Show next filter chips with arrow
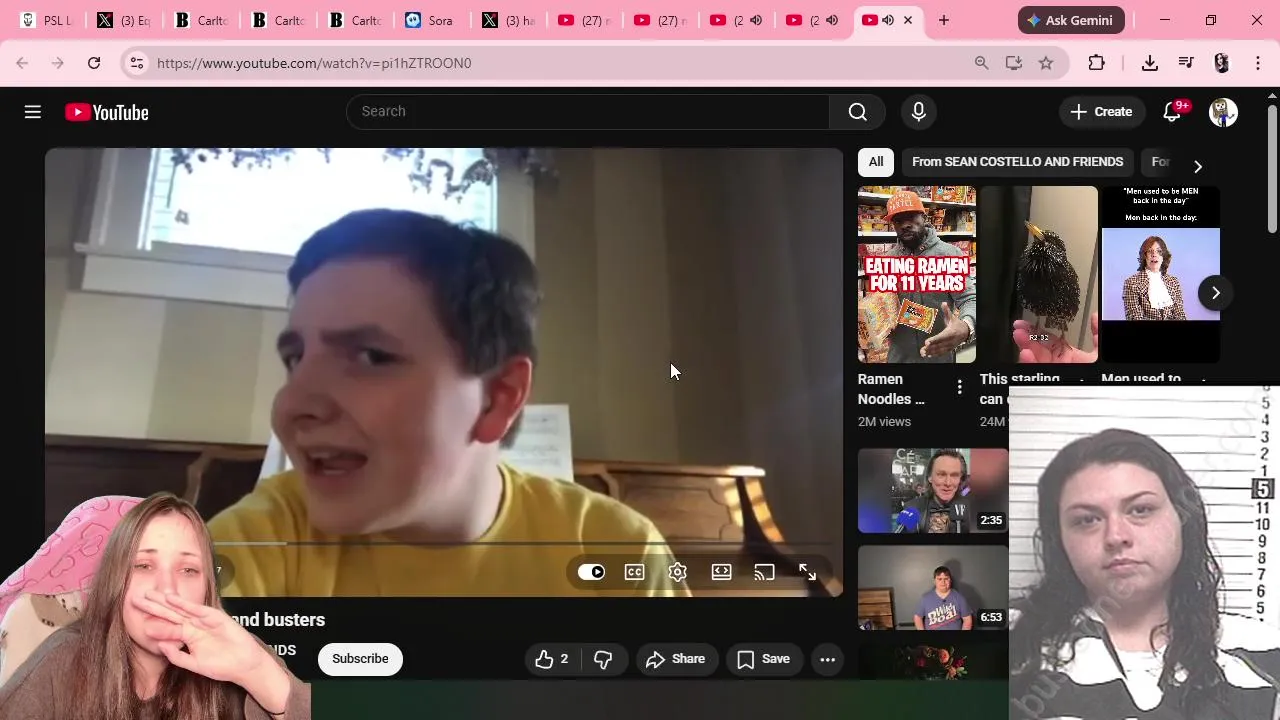The width and height of the screenshot is (1280, 720). 1197,166
